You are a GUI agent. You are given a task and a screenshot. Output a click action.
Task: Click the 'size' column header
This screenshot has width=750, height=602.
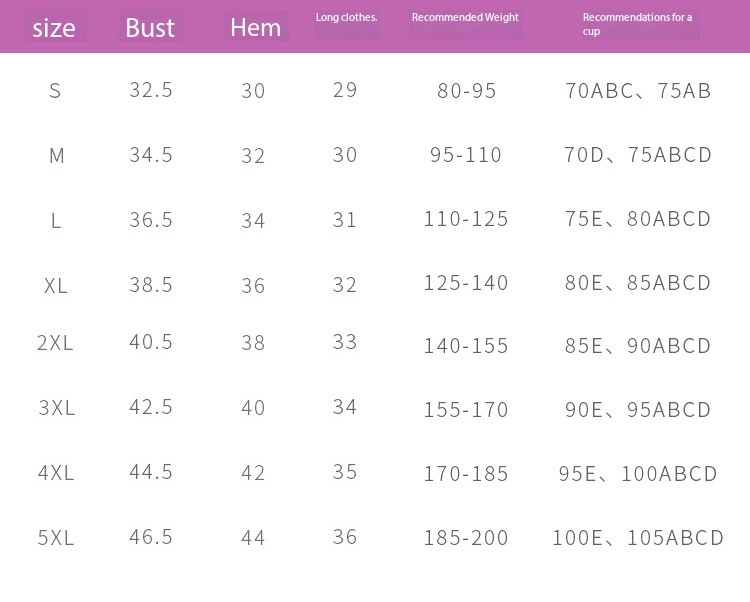point(54,27)
